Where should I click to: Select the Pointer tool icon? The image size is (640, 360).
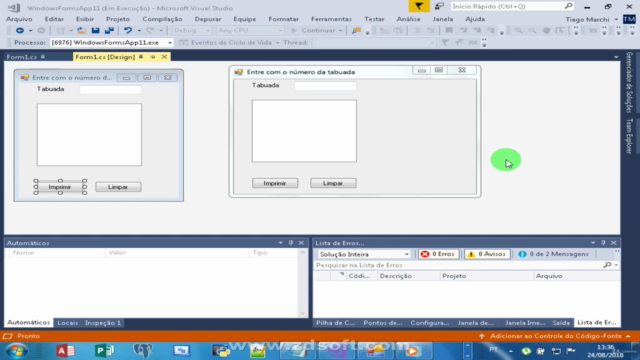(560, 31)
